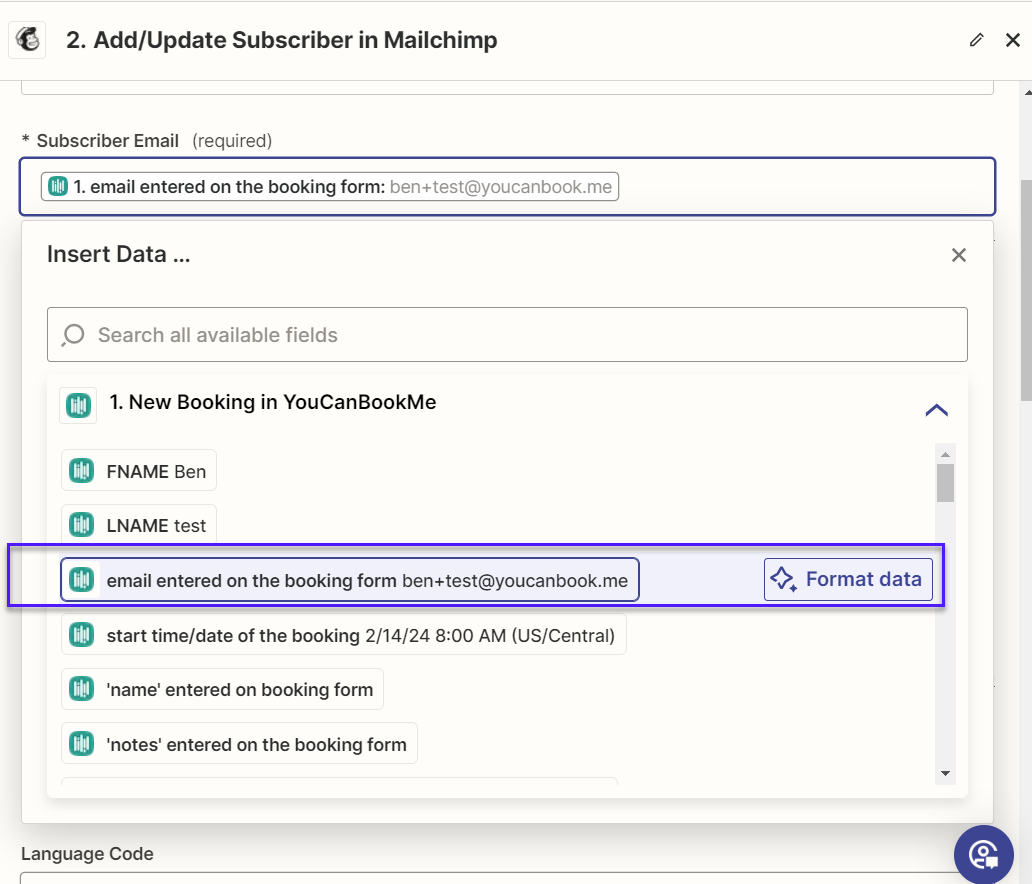Choose email entered on the booking form field
1032x884 pixels.
click(x=349, y=580)
